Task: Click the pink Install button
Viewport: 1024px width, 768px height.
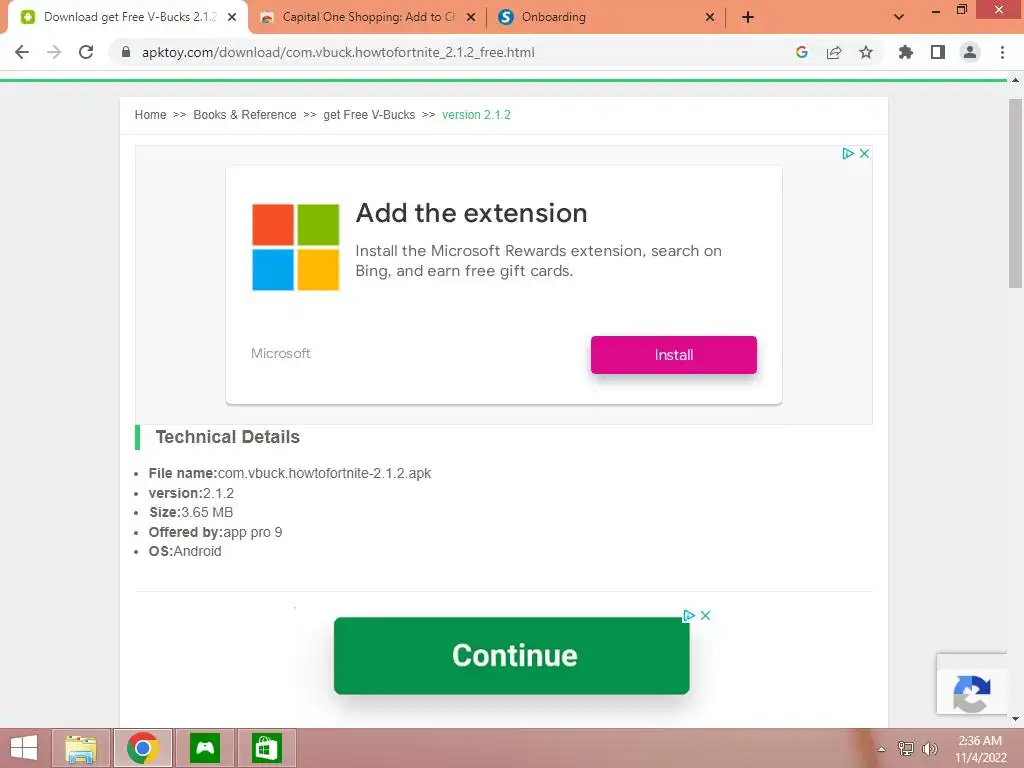Action: (673, 355)
